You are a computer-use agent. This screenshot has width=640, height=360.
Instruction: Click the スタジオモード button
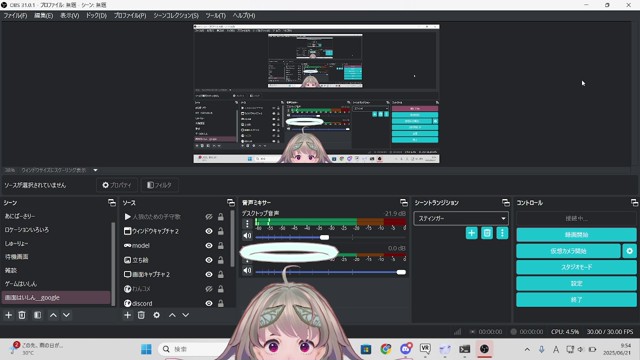[x=576, y=267]
